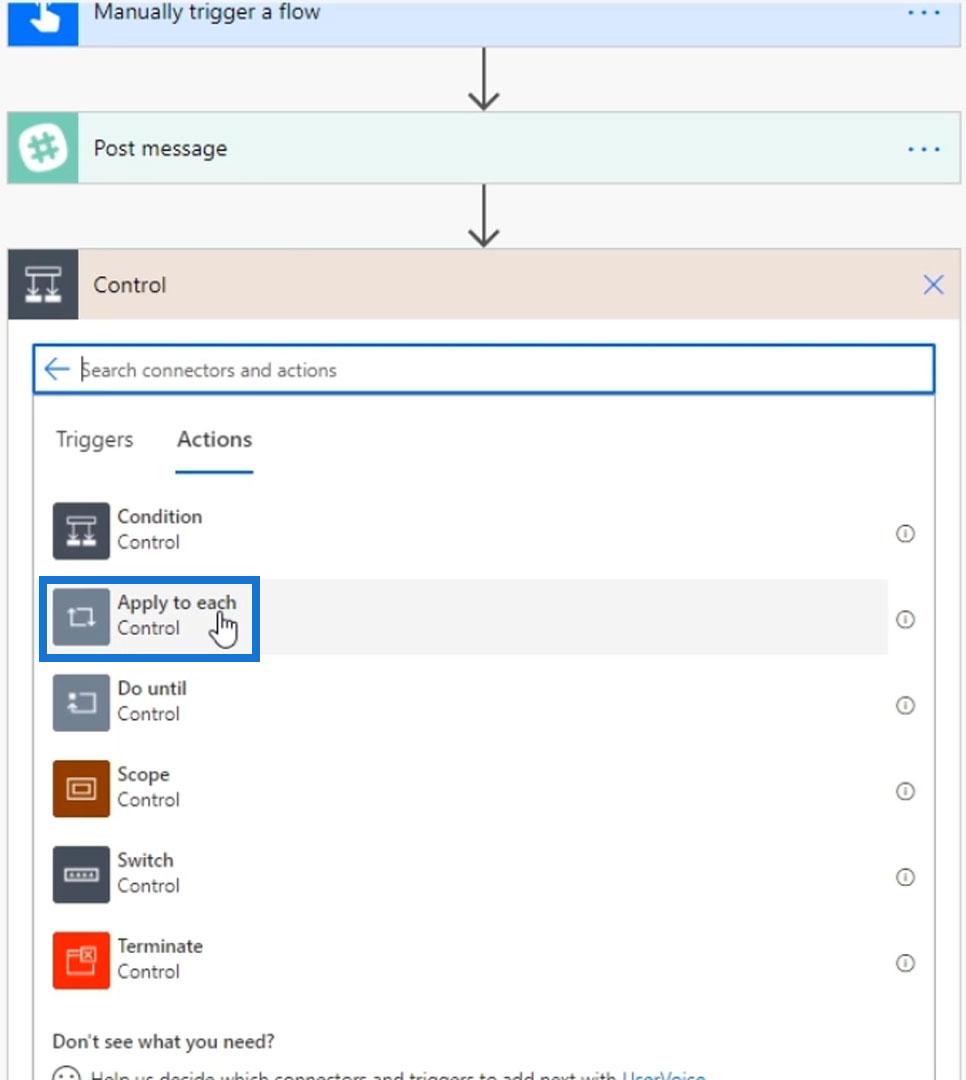Show info for the Switch action

905,877
